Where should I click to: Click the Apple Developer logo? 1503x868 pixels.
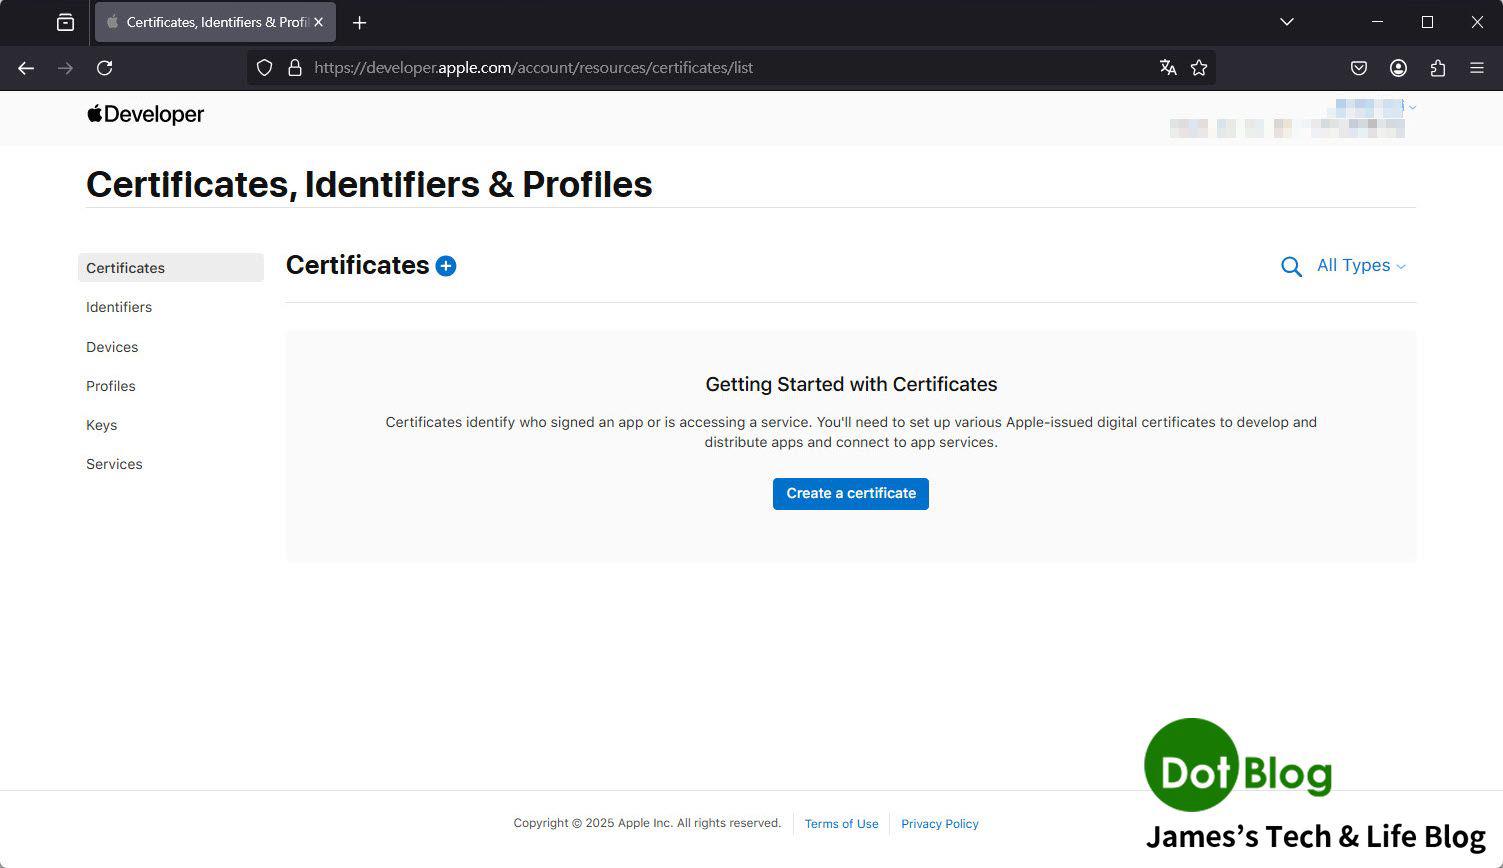click(x=146, y=115)
